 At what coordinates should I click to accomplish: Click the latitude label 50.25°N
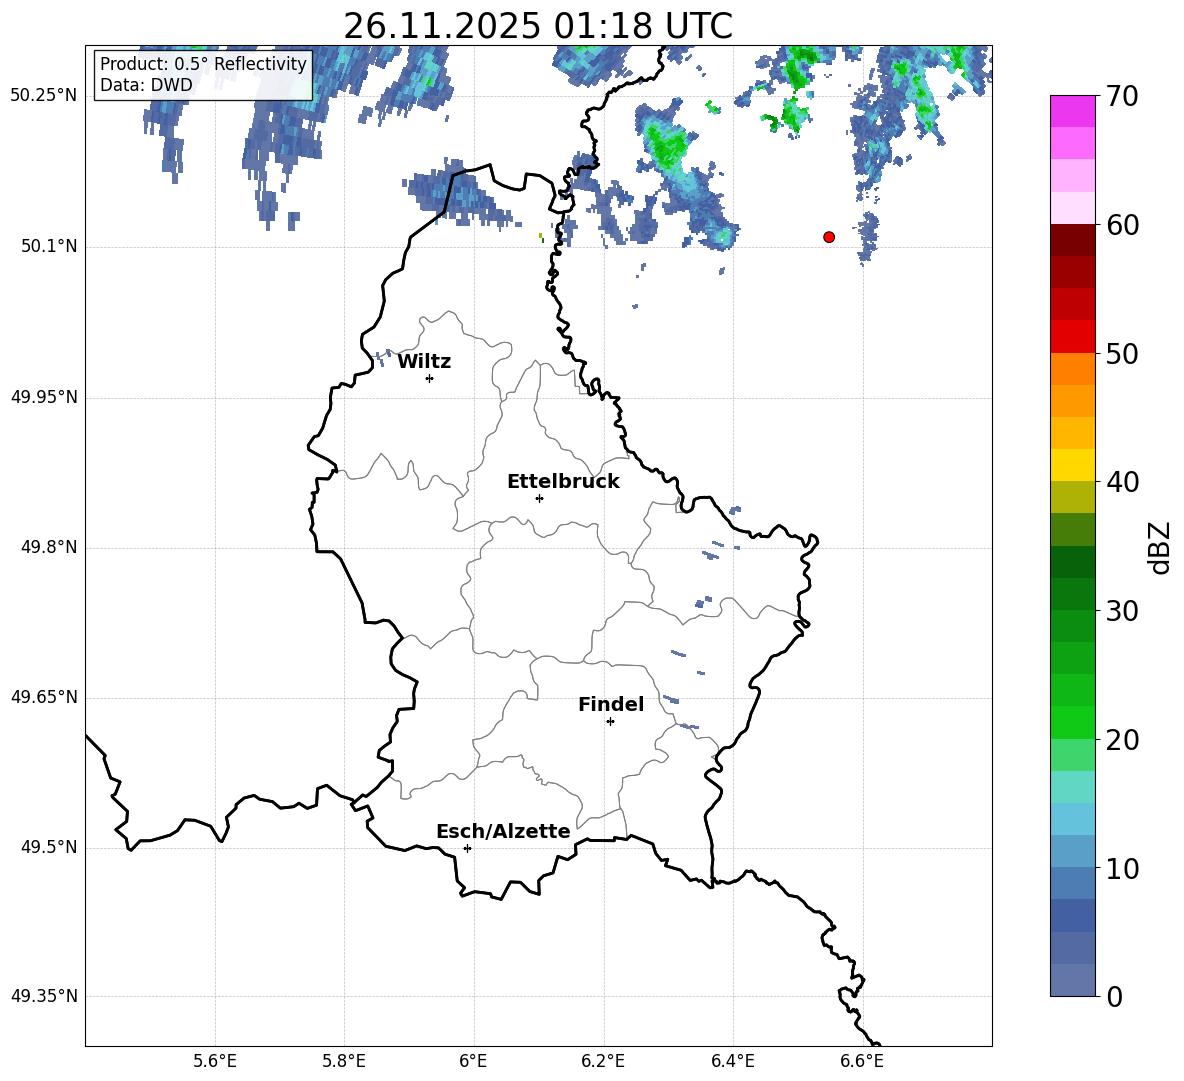point(44,96)
